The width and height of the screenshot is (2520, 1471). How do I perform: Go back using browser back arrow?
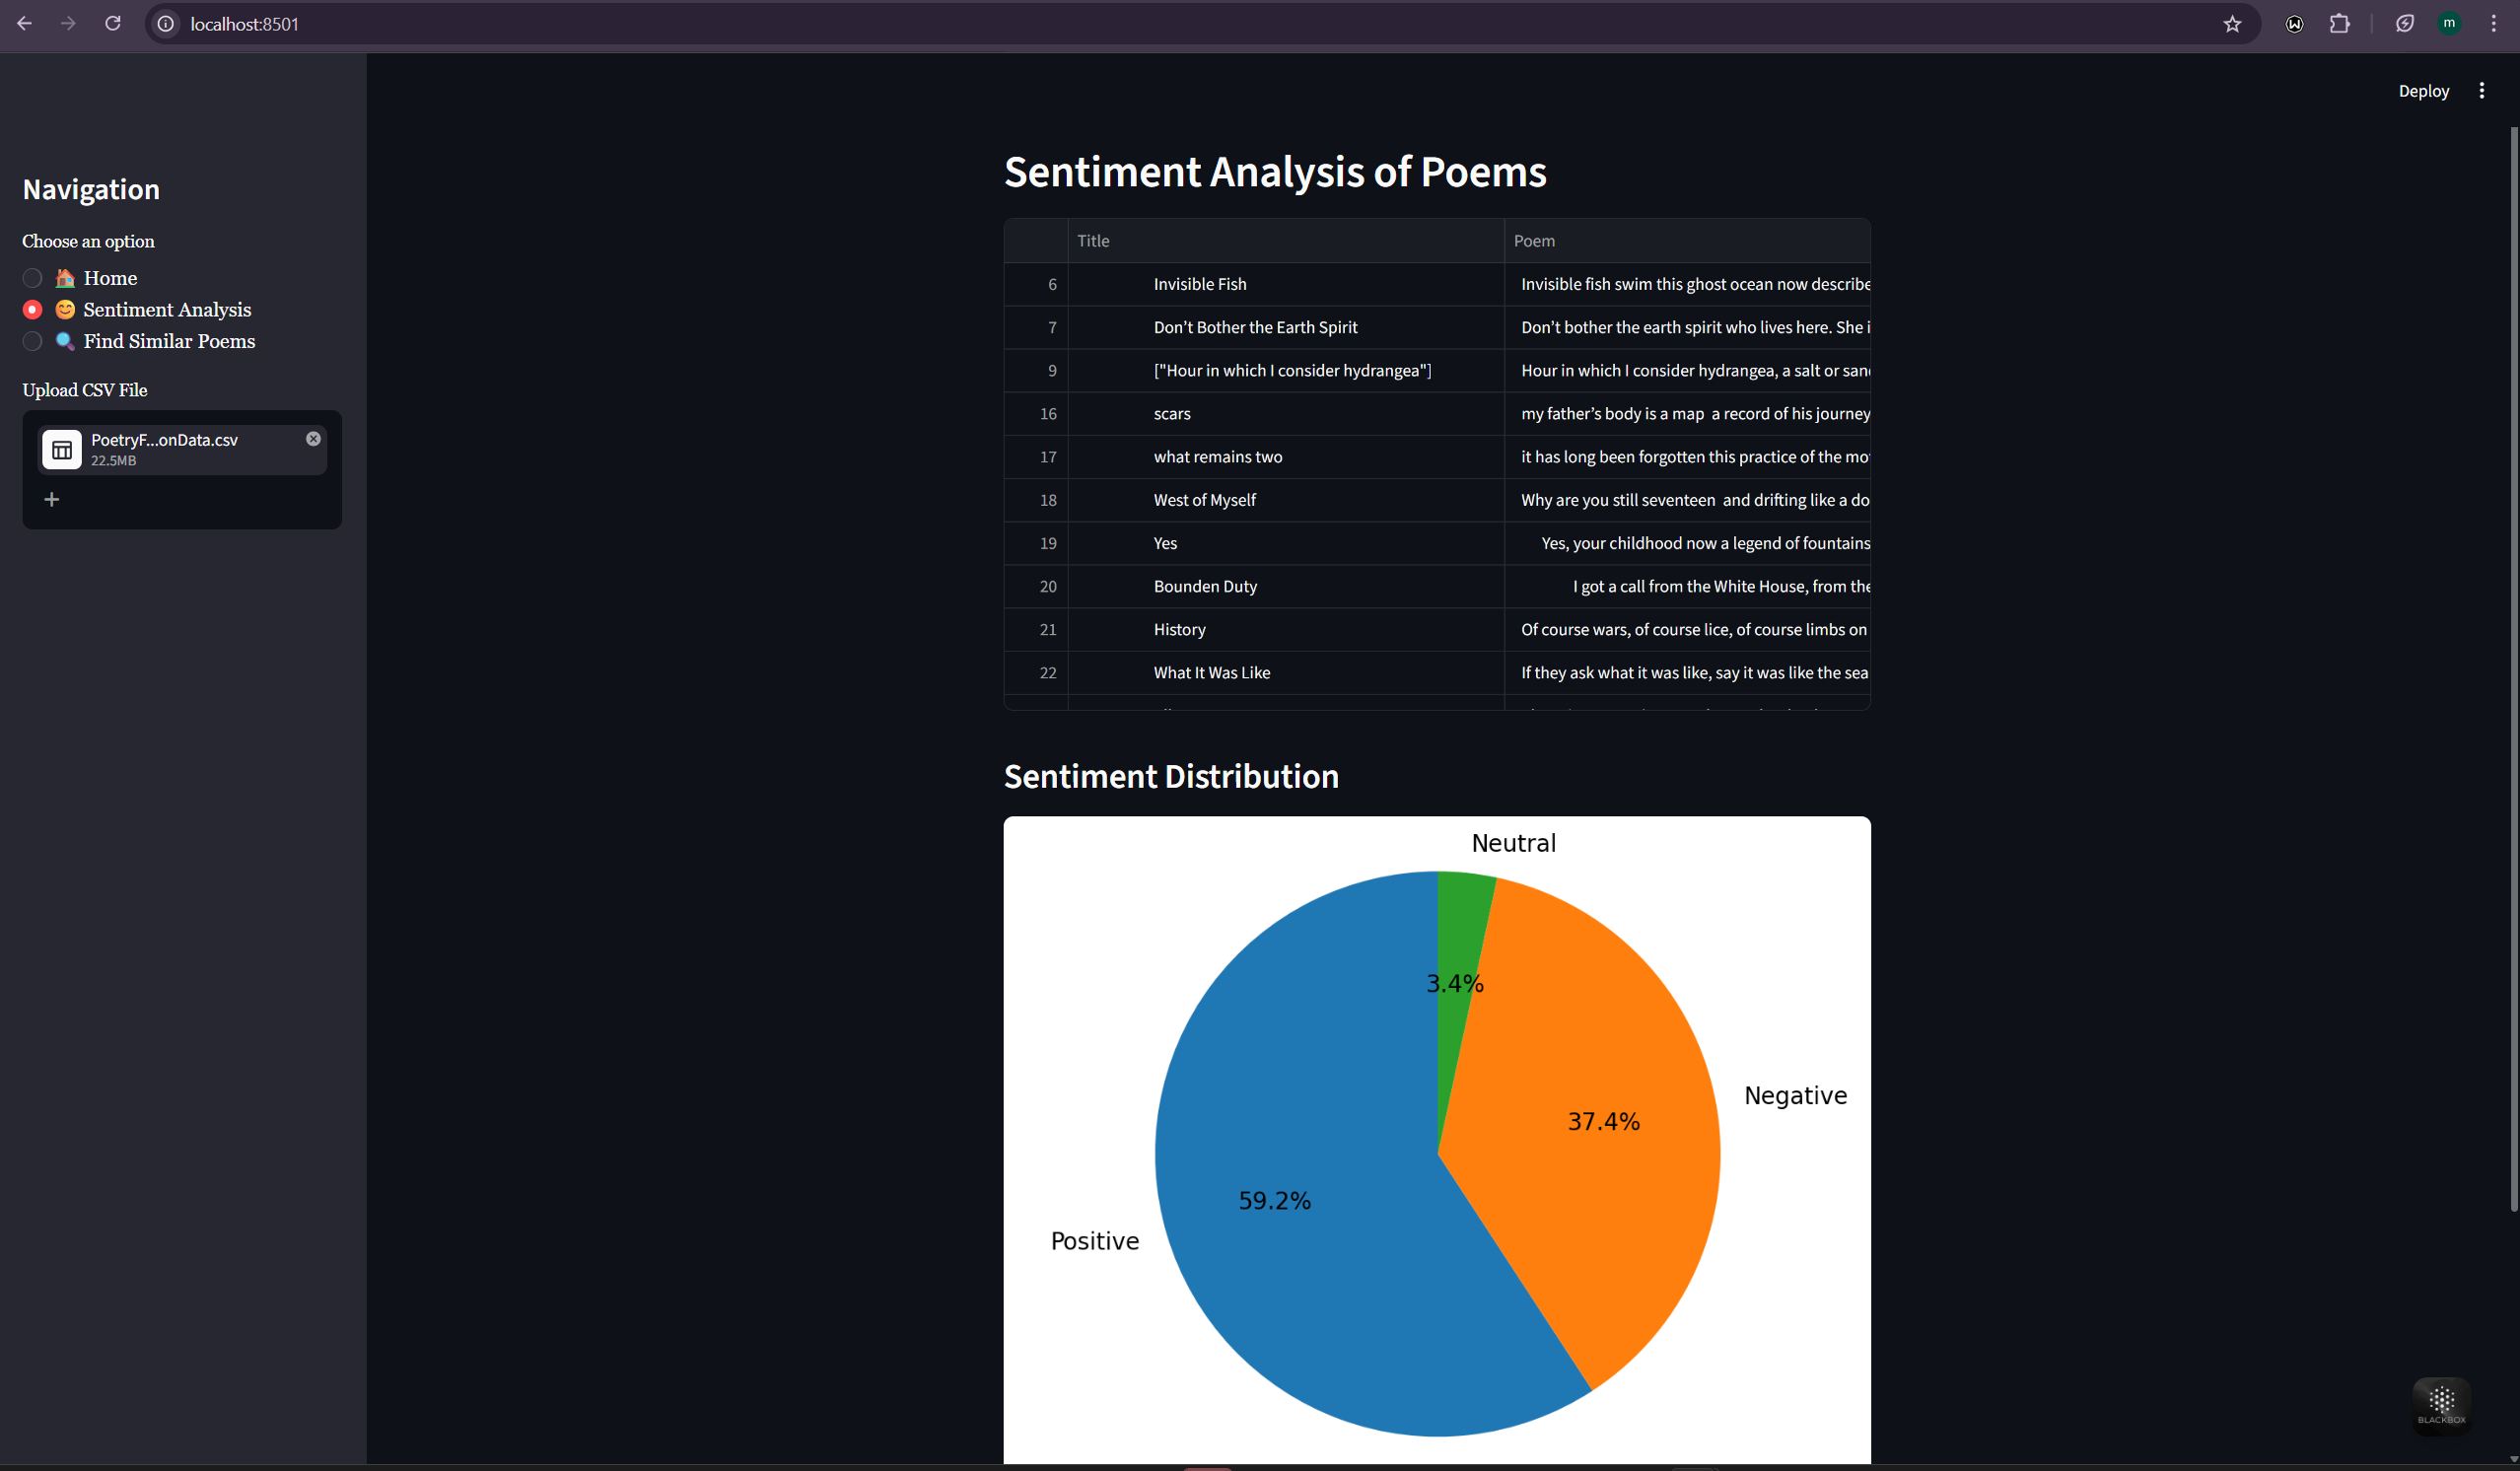pyautogui.click(x=24, y=24)
